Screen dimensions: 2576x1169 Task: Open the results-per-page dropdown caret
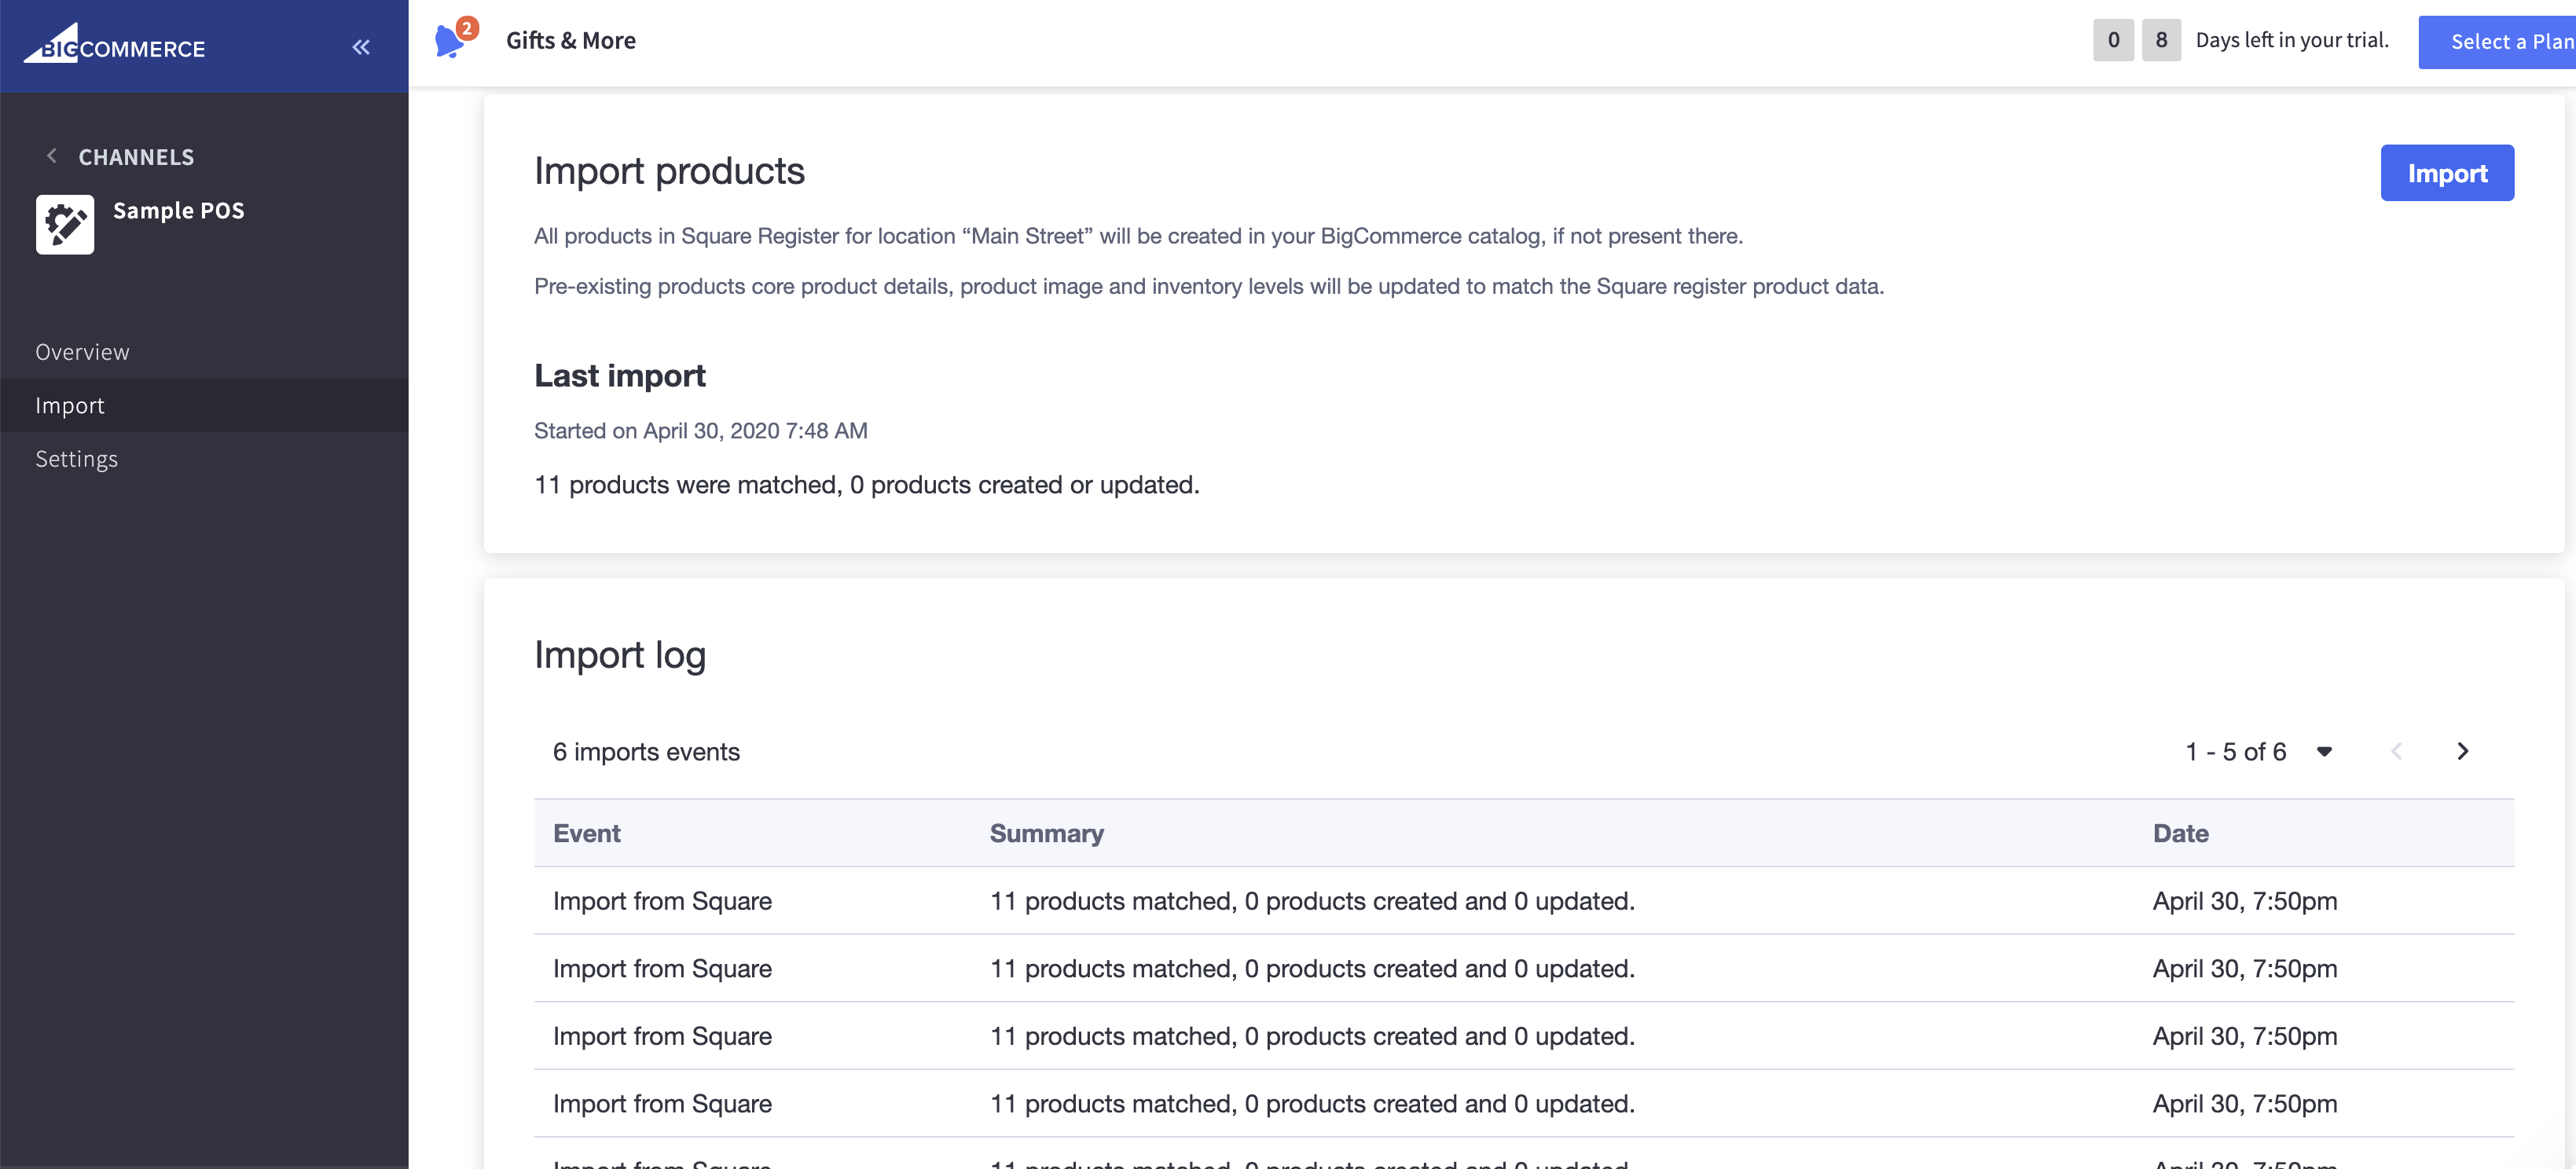click(x=2324, y=751)
